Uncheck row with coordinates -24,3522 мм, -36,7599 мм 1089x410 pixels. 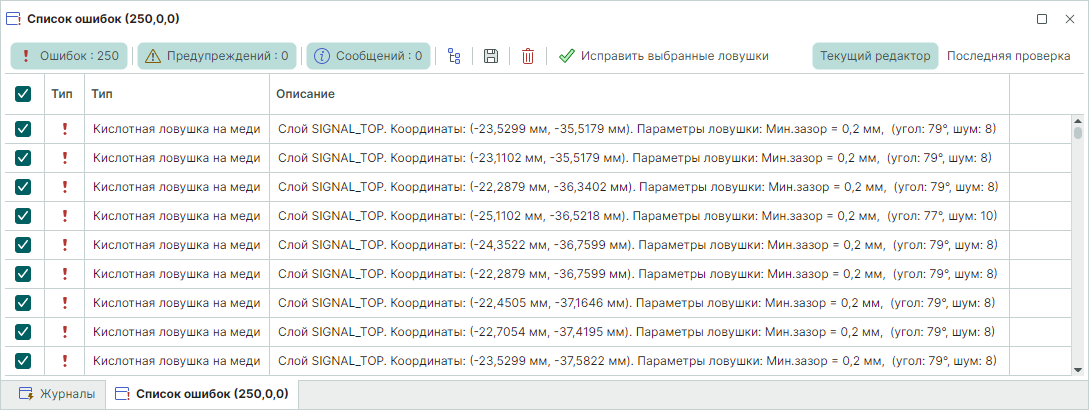(23, 245)
